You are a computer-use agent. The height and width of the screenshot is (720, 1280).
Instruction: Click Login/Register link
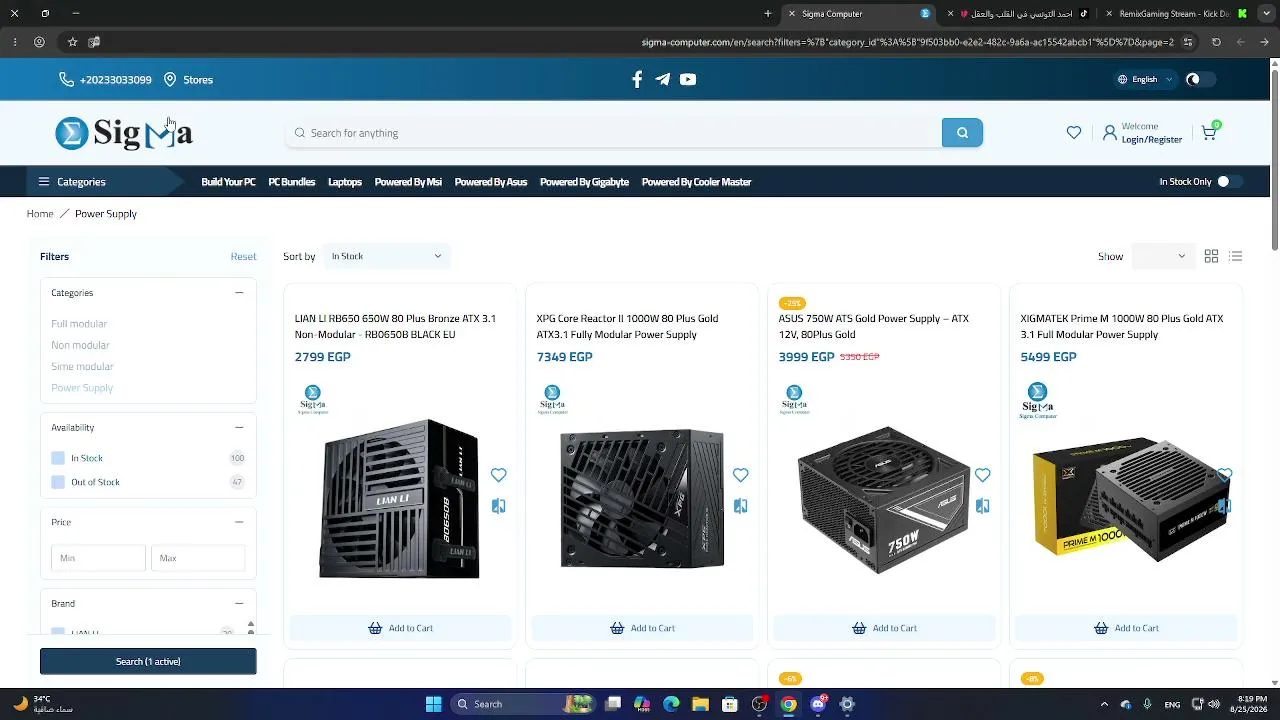tap(1152, 140)
